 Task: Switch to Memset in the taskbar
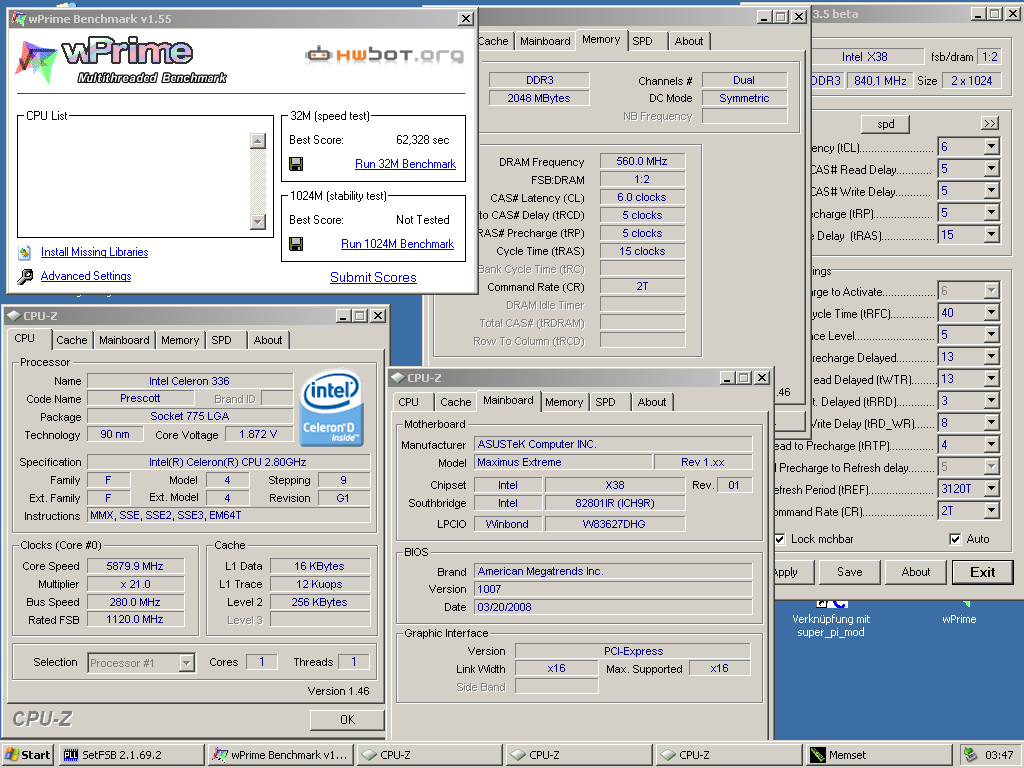[x=878, y=755]
